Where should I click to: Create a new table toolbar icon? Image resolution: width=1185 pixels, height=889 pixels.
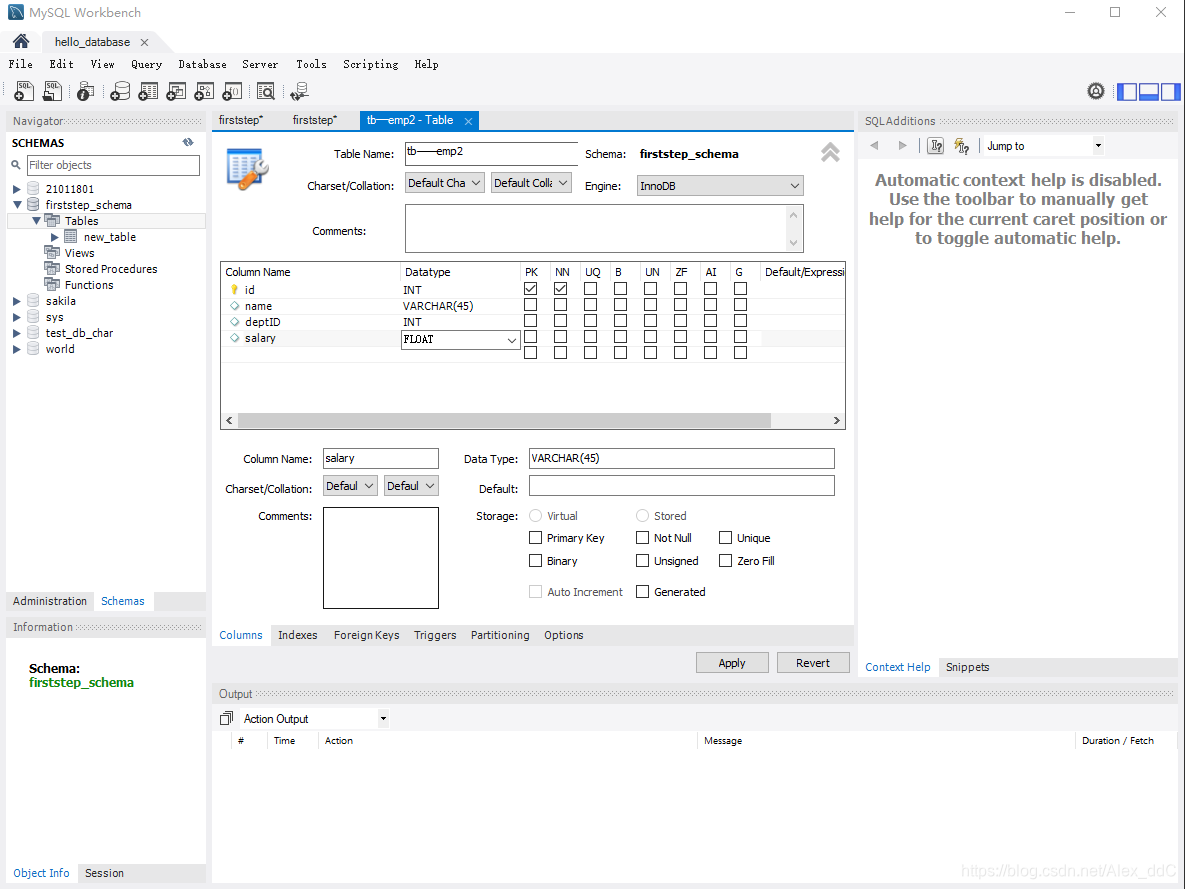click(148, 91)
